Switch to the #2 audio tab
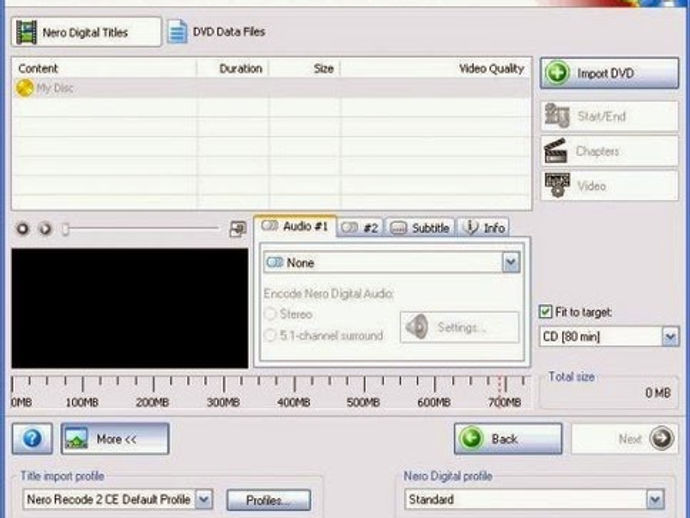This screenshot has height=518, width=690. click(360, 228)
